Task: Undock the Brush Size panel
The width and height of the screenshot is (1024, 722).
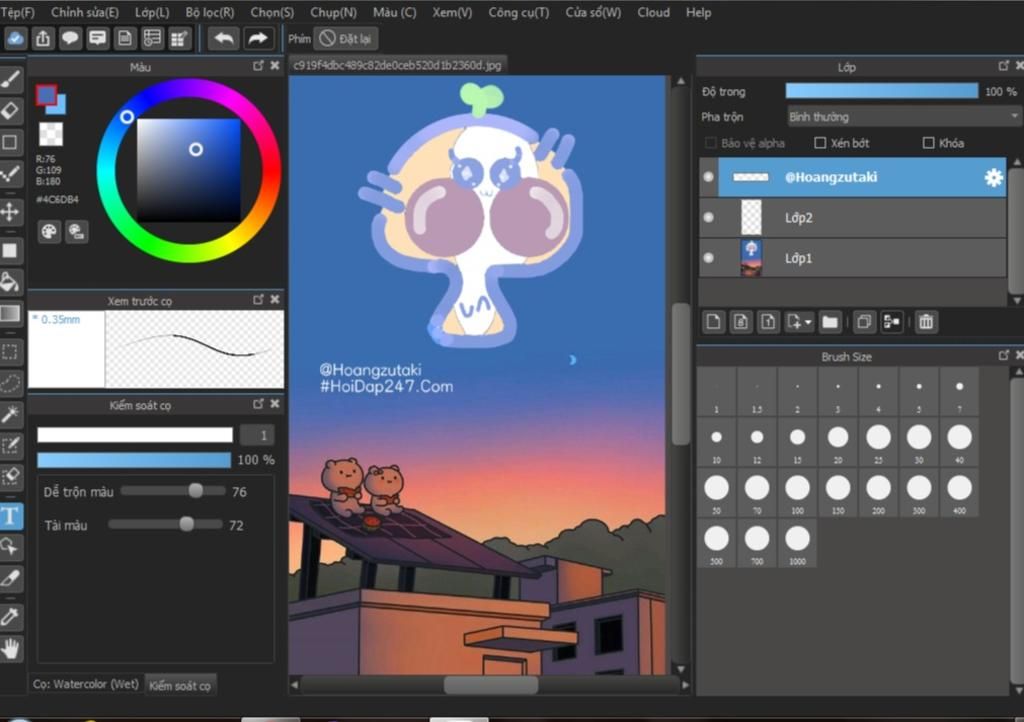Action: [1004, 355]
